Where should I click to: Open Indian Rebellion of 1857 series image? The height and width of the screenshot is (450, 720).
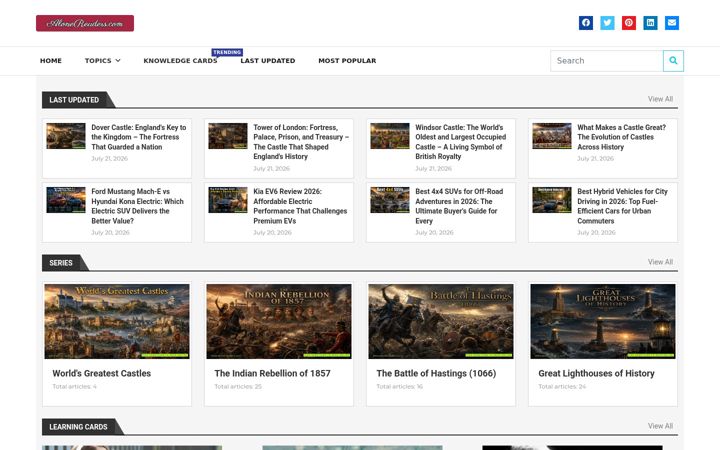pyautogui.click(x=279, y=321)
